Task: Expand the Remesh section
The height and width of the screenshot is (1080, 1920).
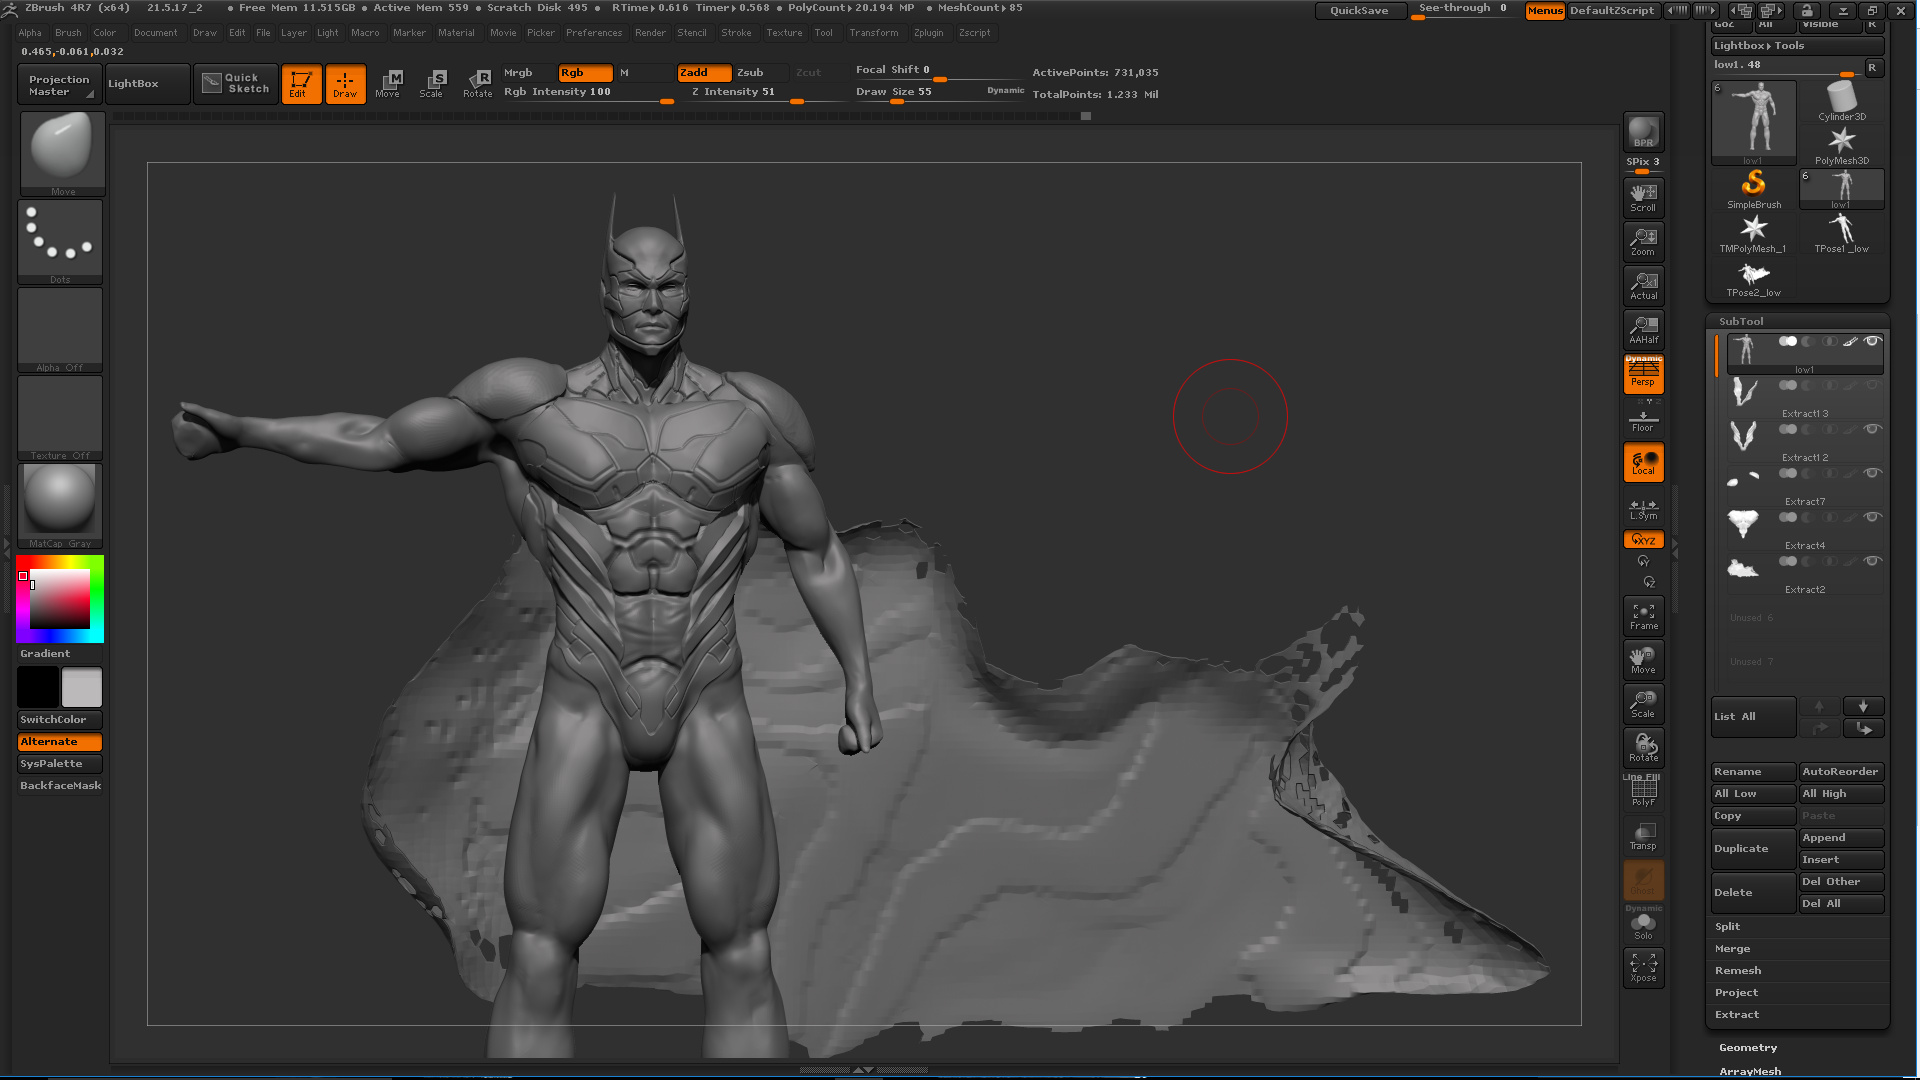Action: pyautogui.click(x=1738, y=971)
